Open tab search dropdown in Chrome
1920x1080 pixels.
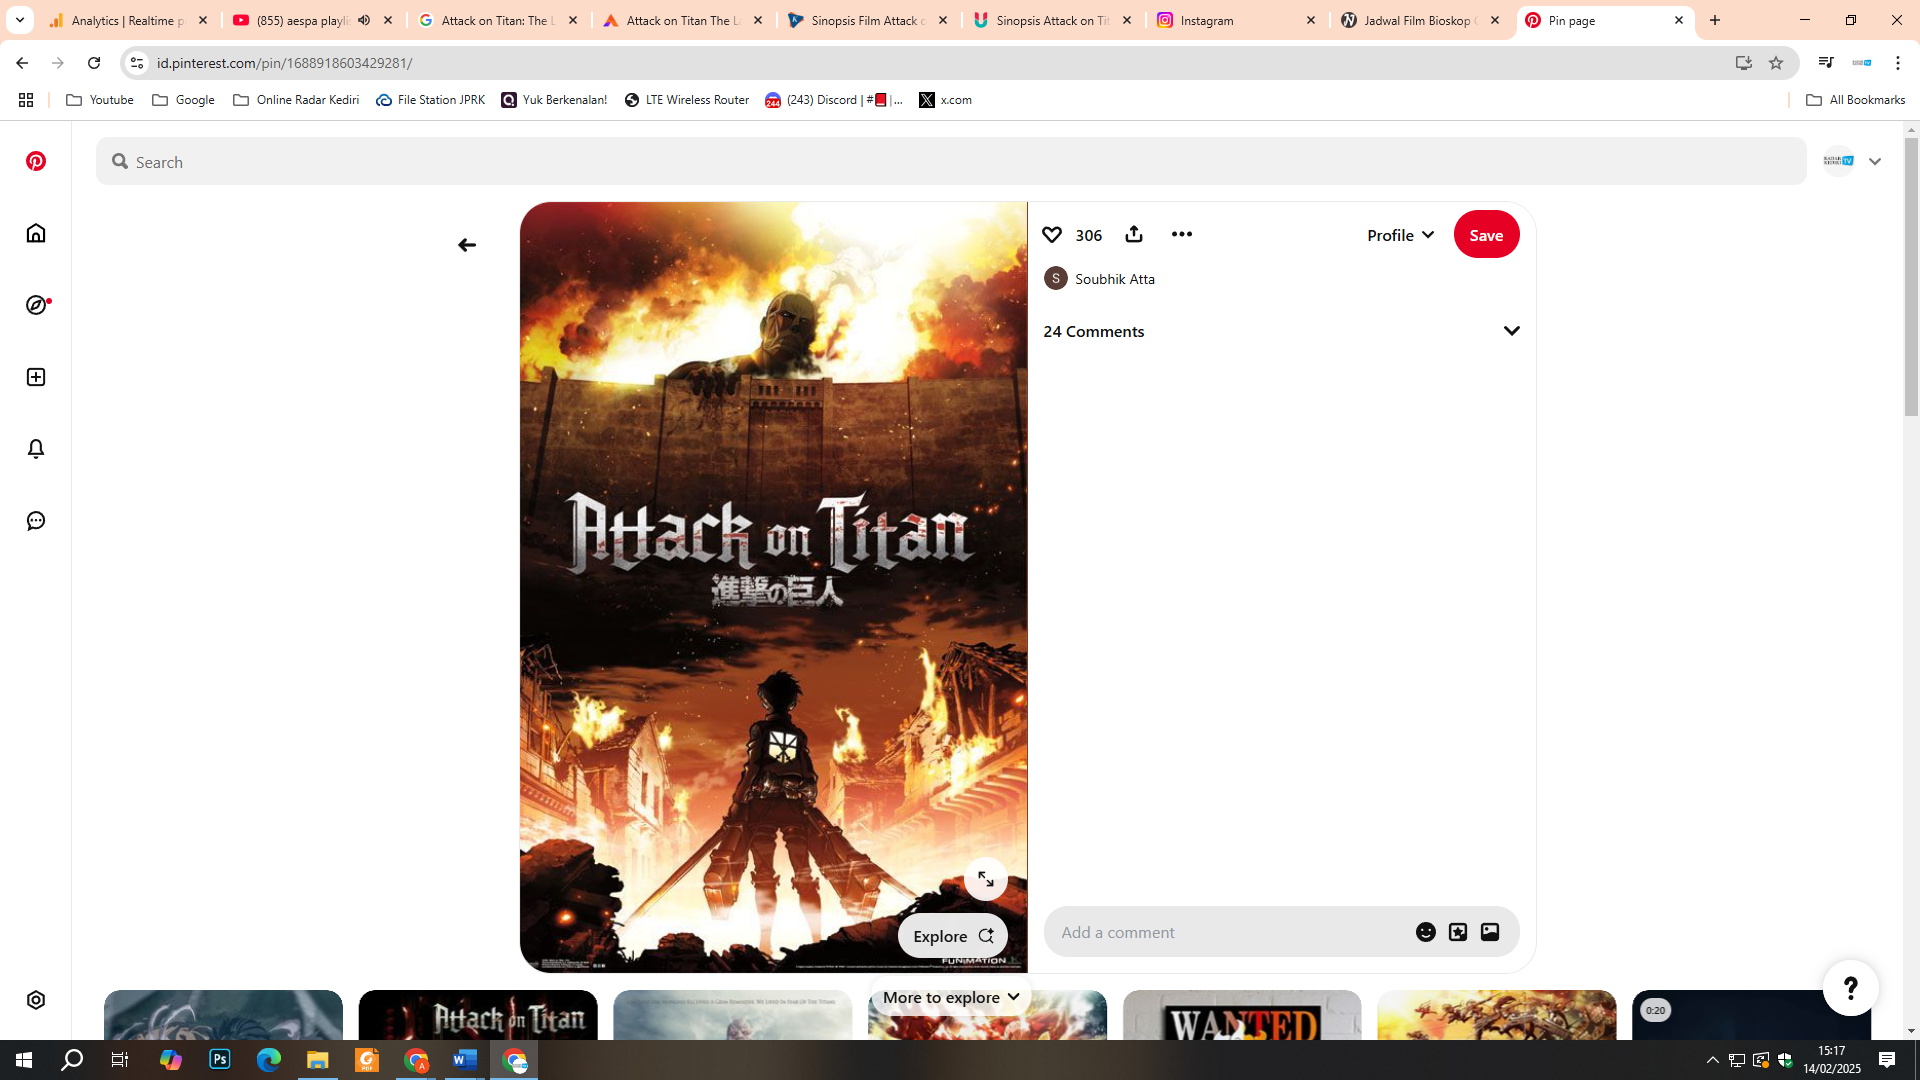pyautogui.click(x=20, y=20)
